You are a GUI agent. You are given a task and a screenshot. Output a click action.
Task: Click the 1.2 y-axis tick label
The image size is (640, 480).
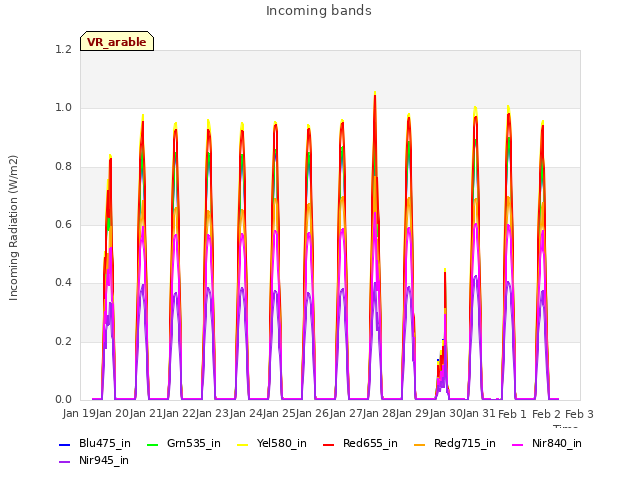tap(63, 49)
